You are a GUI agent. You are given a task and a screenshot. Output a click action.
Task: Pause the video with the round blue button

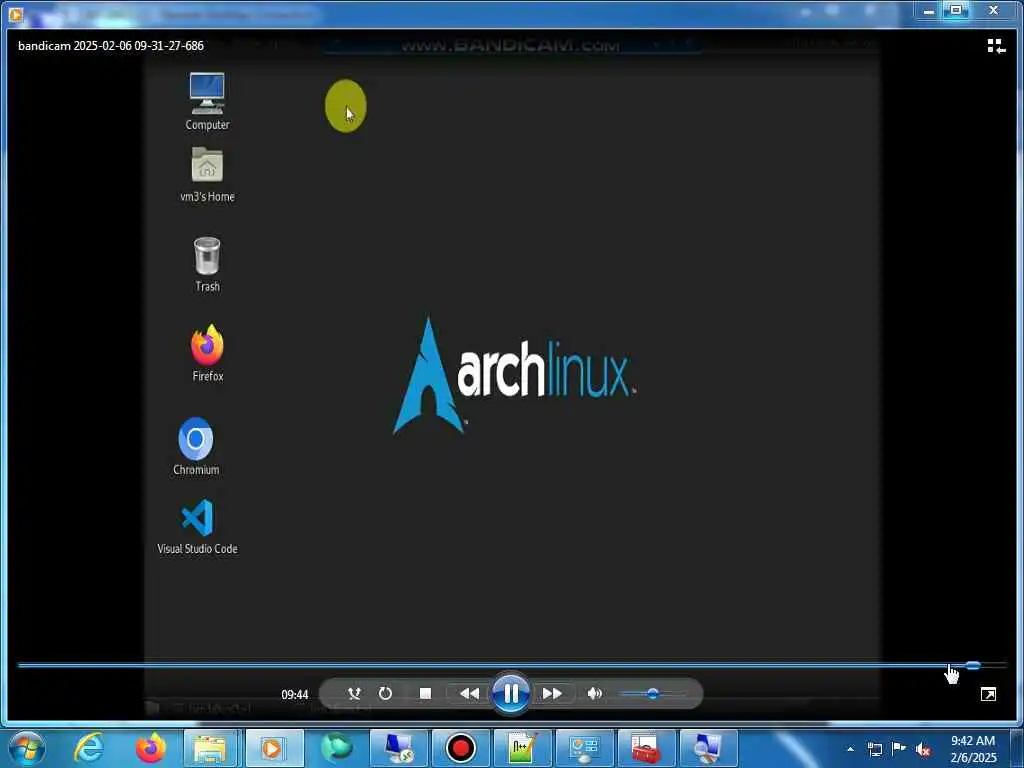point(511,693)
